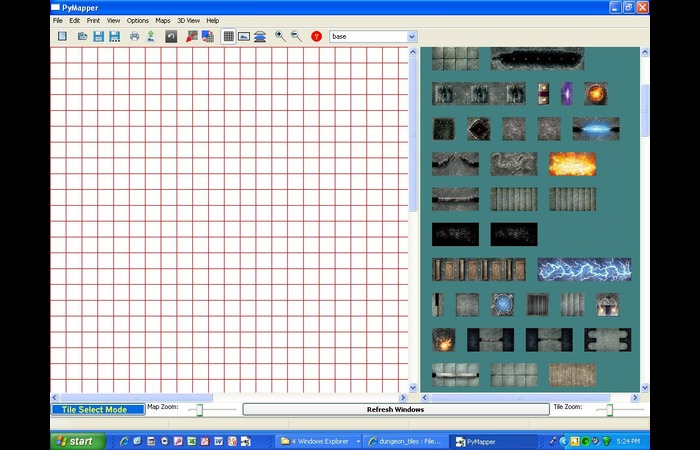Select the orange fiery orb tile
This screenshot has height=450, width=700.
point(596,94)
